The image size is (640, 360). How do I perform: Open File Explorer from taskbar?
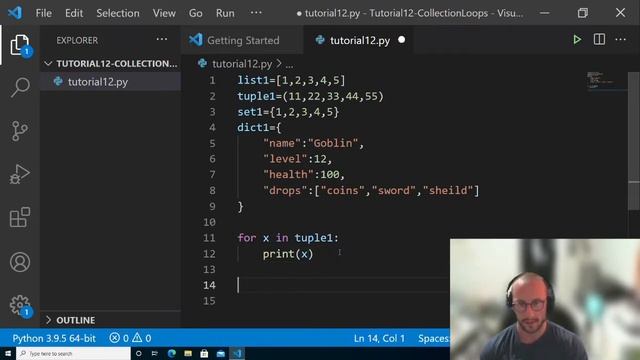[188, 353]
